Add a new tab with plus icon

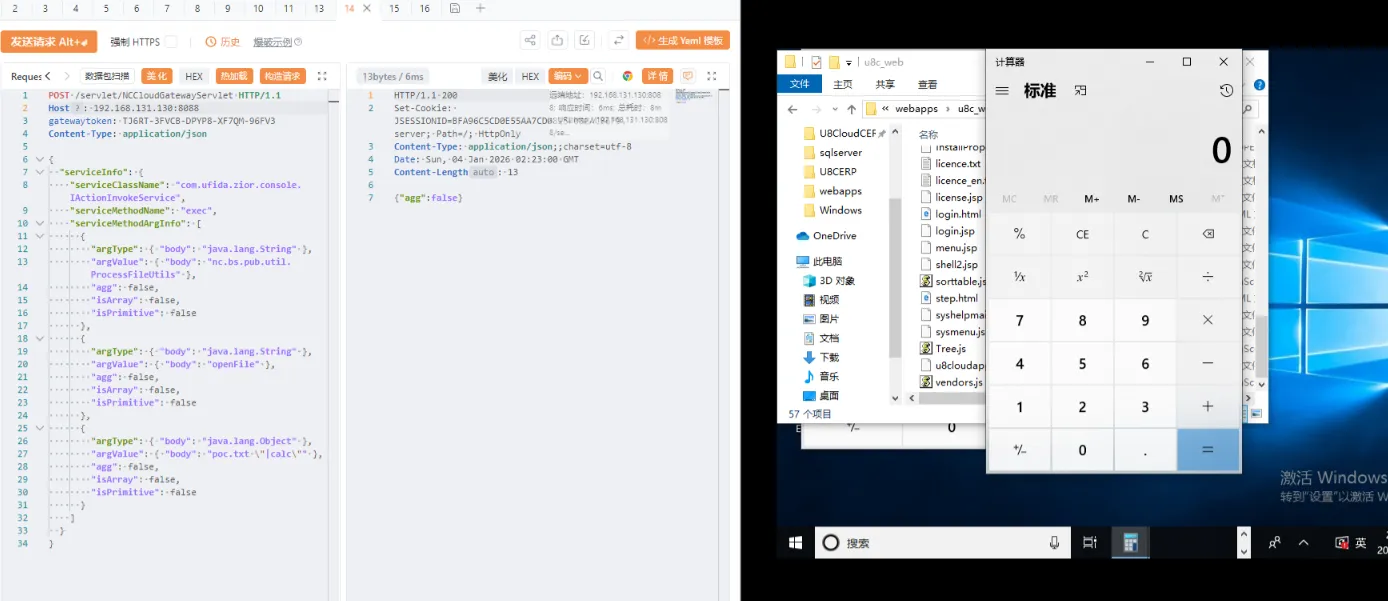coord(481,8)
